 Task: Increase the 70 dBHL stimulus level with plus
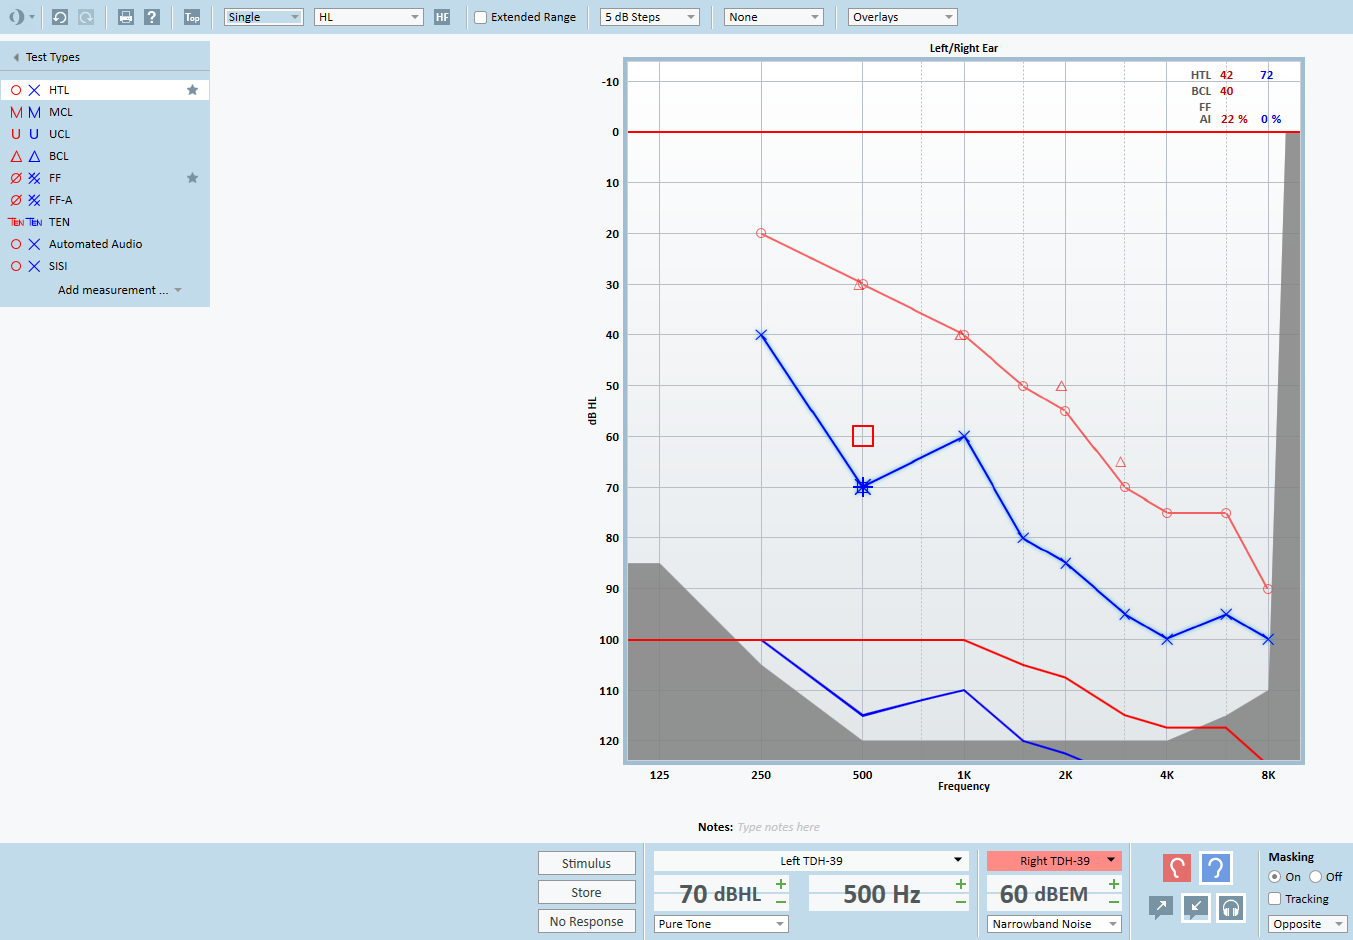pos(781,884)
